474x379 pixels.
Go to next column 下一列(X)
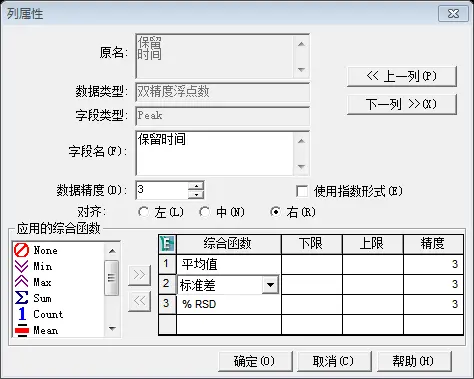402,104
